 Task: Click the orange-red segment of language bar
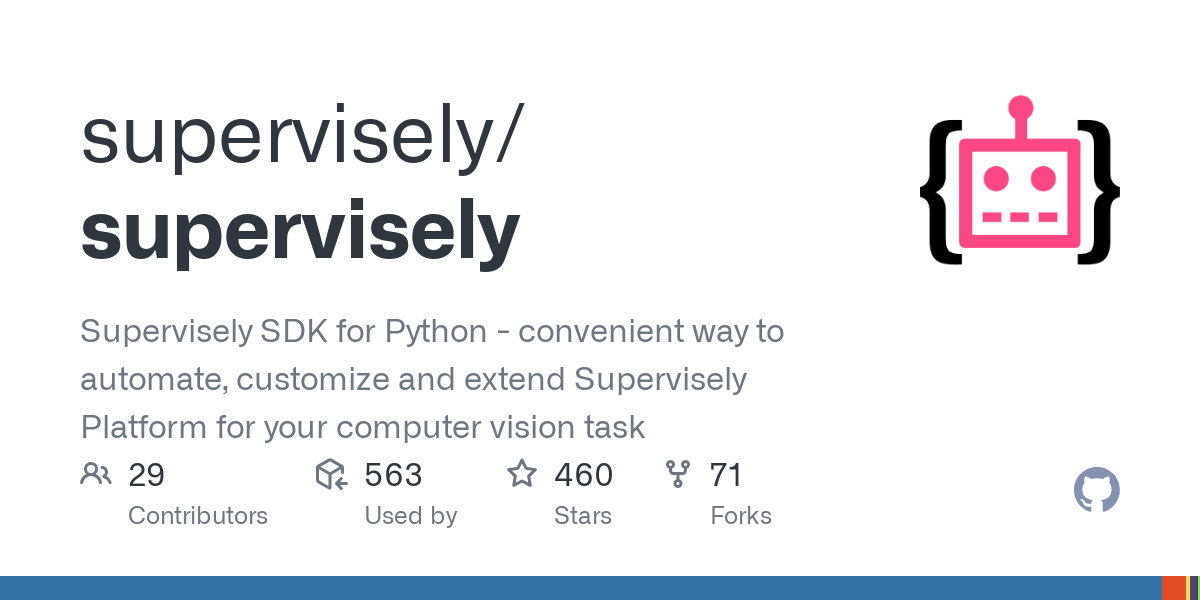pyautogui.click(x=1173, y=588)
